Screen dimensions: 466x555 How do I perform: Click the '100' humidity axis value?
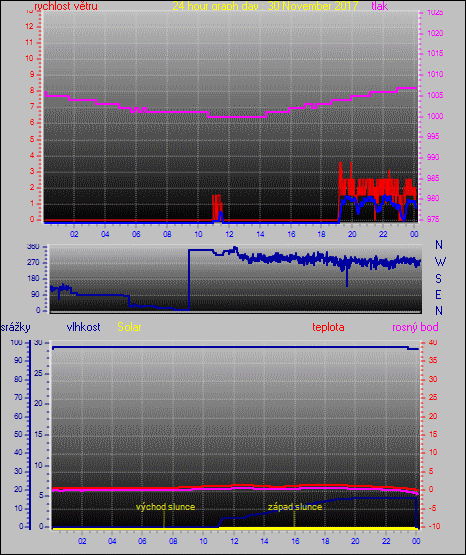(17, 343)
